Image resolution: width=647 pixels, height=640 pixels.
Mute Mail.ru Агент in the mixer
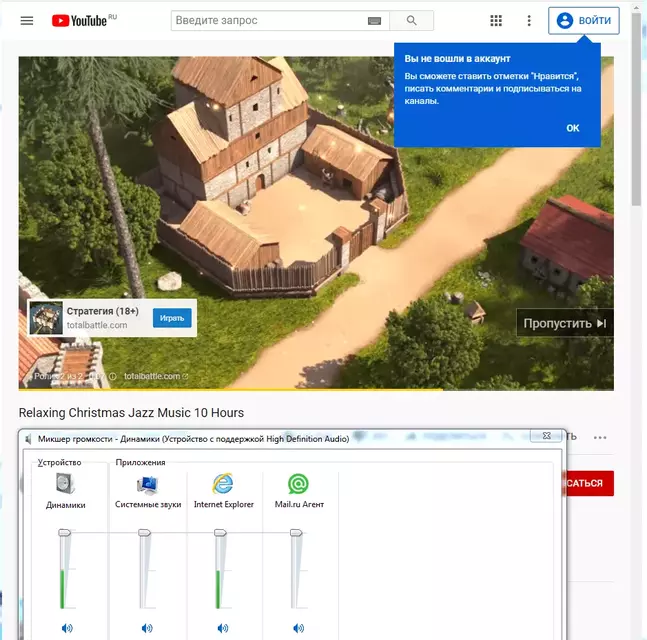tap(298, 628)
